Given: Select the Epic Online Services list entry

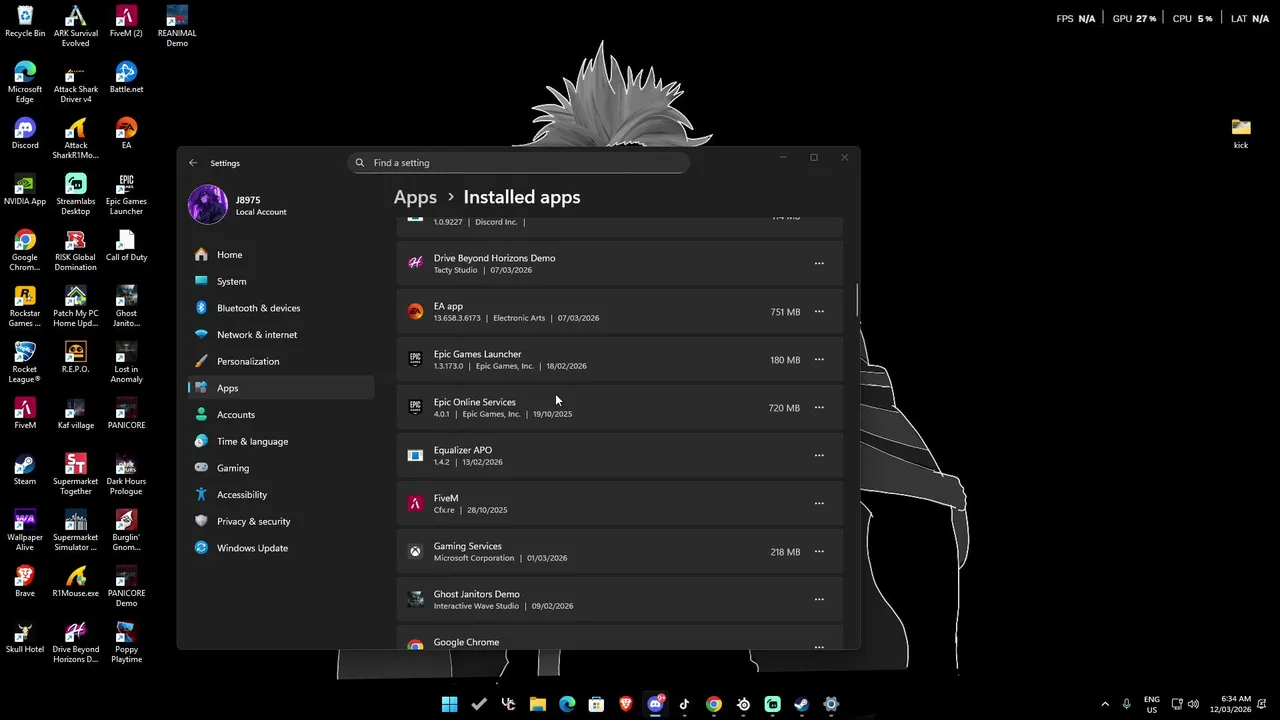Looking at the screenshot, I should pyautogui.click(x=620, y=408).
